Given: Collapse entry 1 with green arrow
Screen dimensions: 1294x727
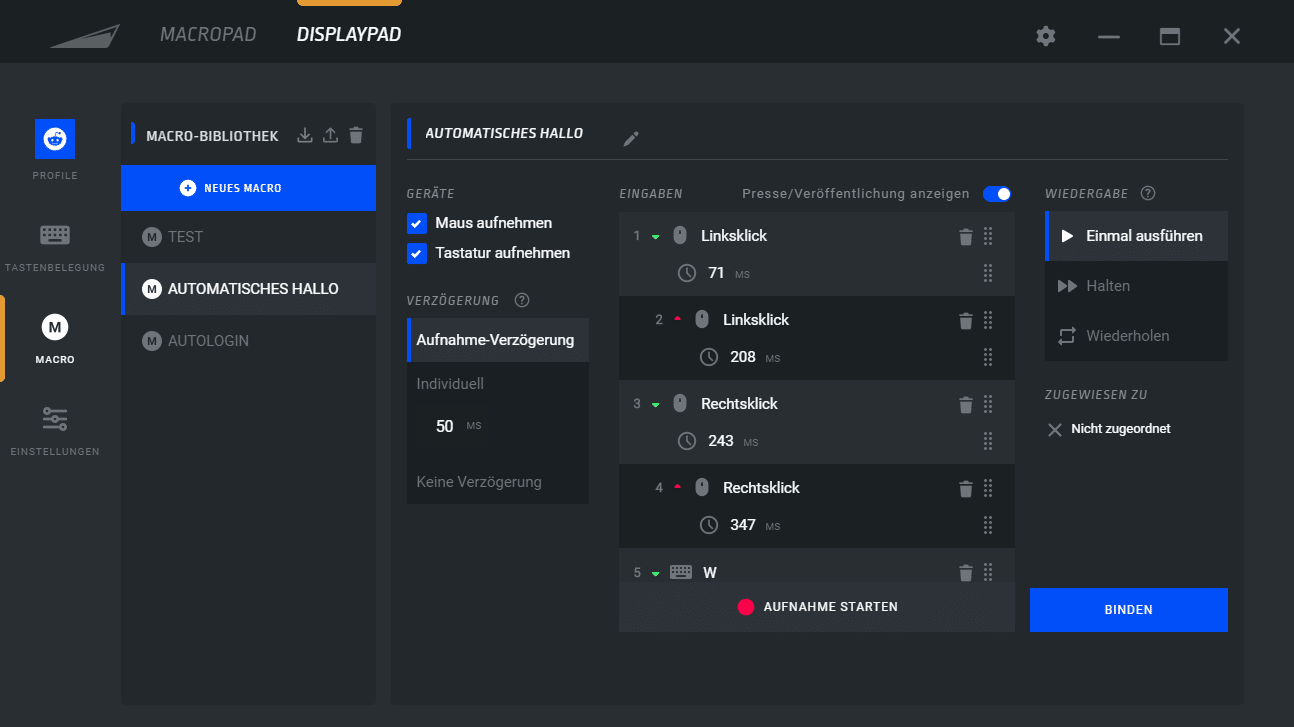Looking at the screenshot, I should point(656,237).
